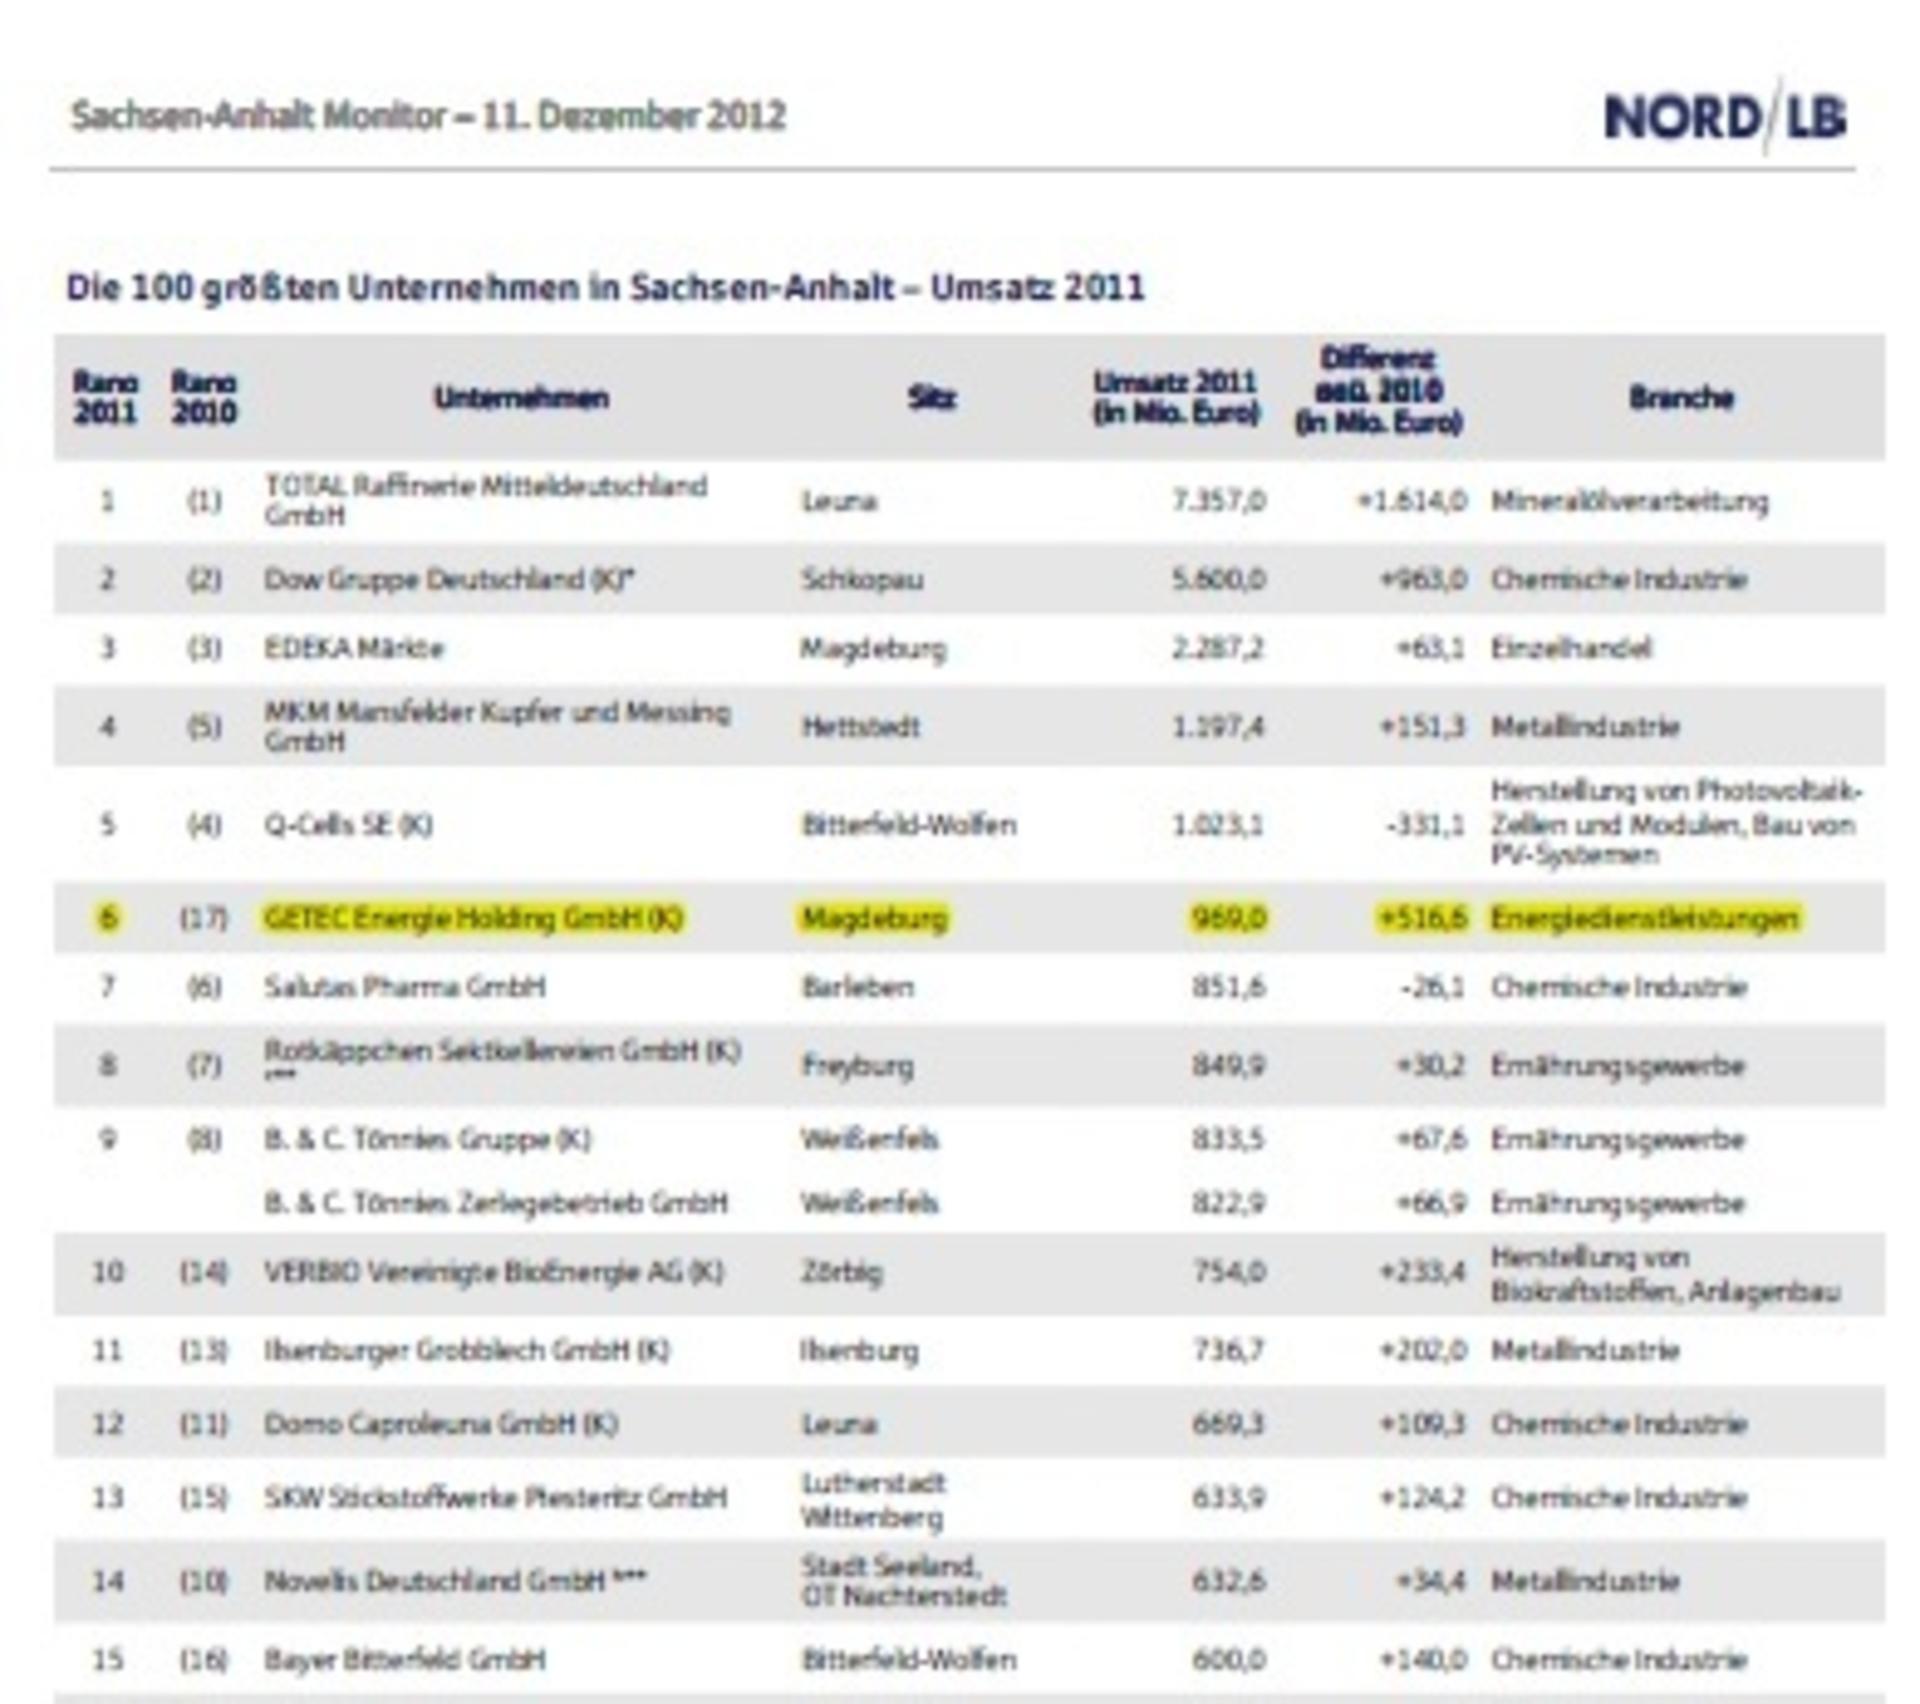The image size is (1920, 1704).
Task: Click the 'Schkopau' location cell
Action: point(862,580)
